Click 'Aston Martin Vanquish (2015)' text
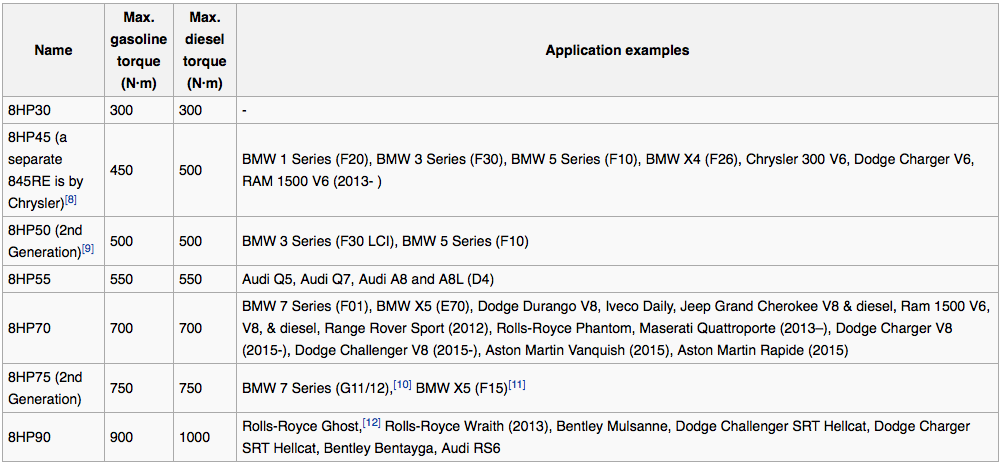Image resolution: width=1006 pixels, height=467 pixels. [x=577, y=350]
